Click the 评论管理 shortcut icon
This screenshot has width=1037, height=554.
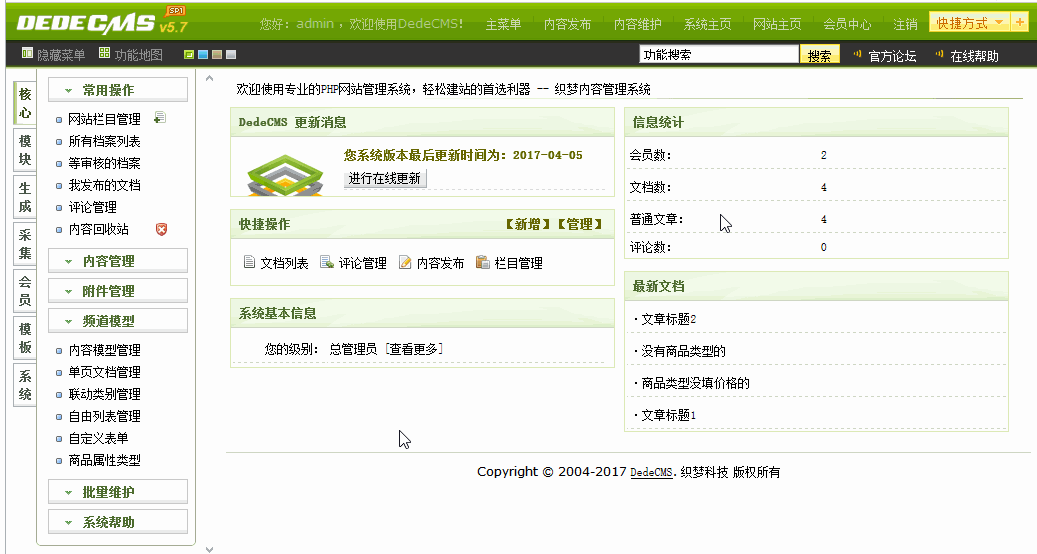(327, 263)
